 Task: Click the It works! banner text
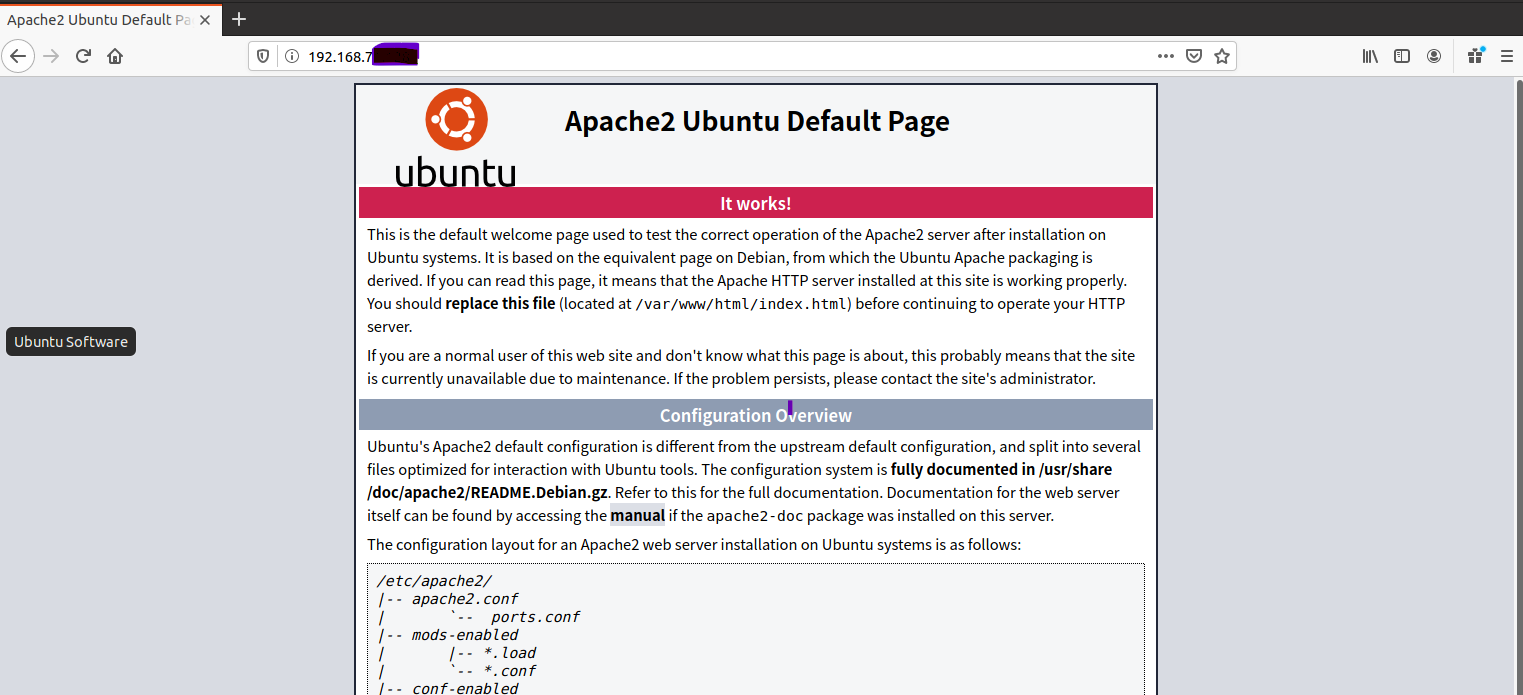point(755,203)
